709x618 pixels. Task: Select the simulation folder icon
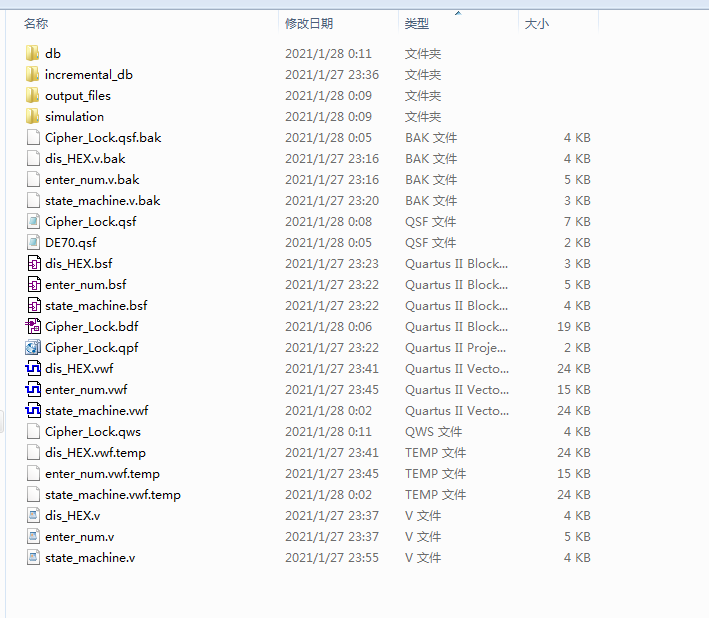tap(33, 117)
